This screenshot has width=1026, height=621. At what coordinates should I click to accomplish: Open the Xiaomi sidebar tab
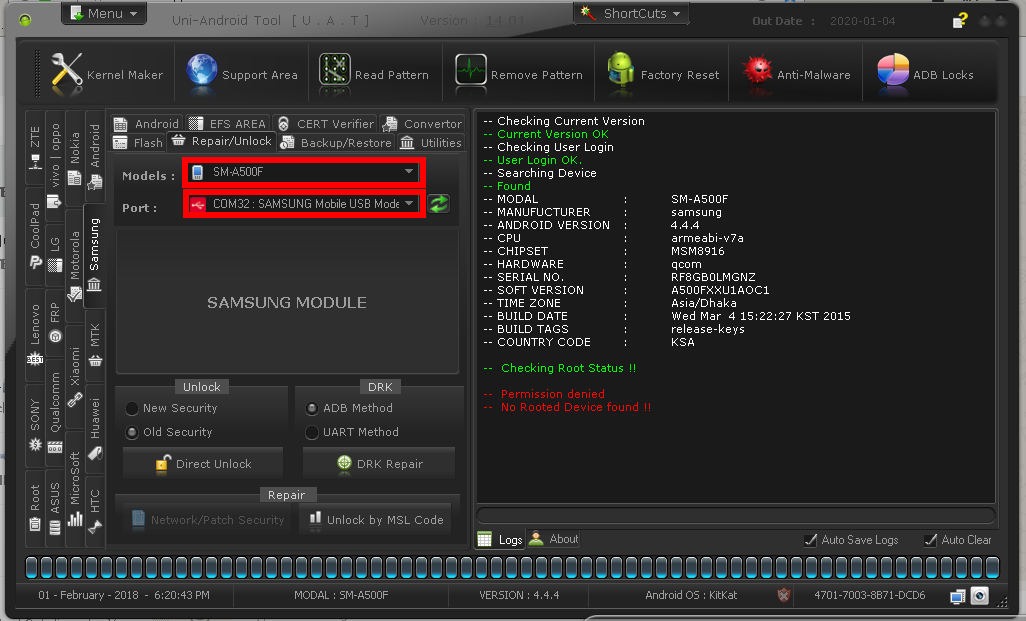tap(75, 376)
